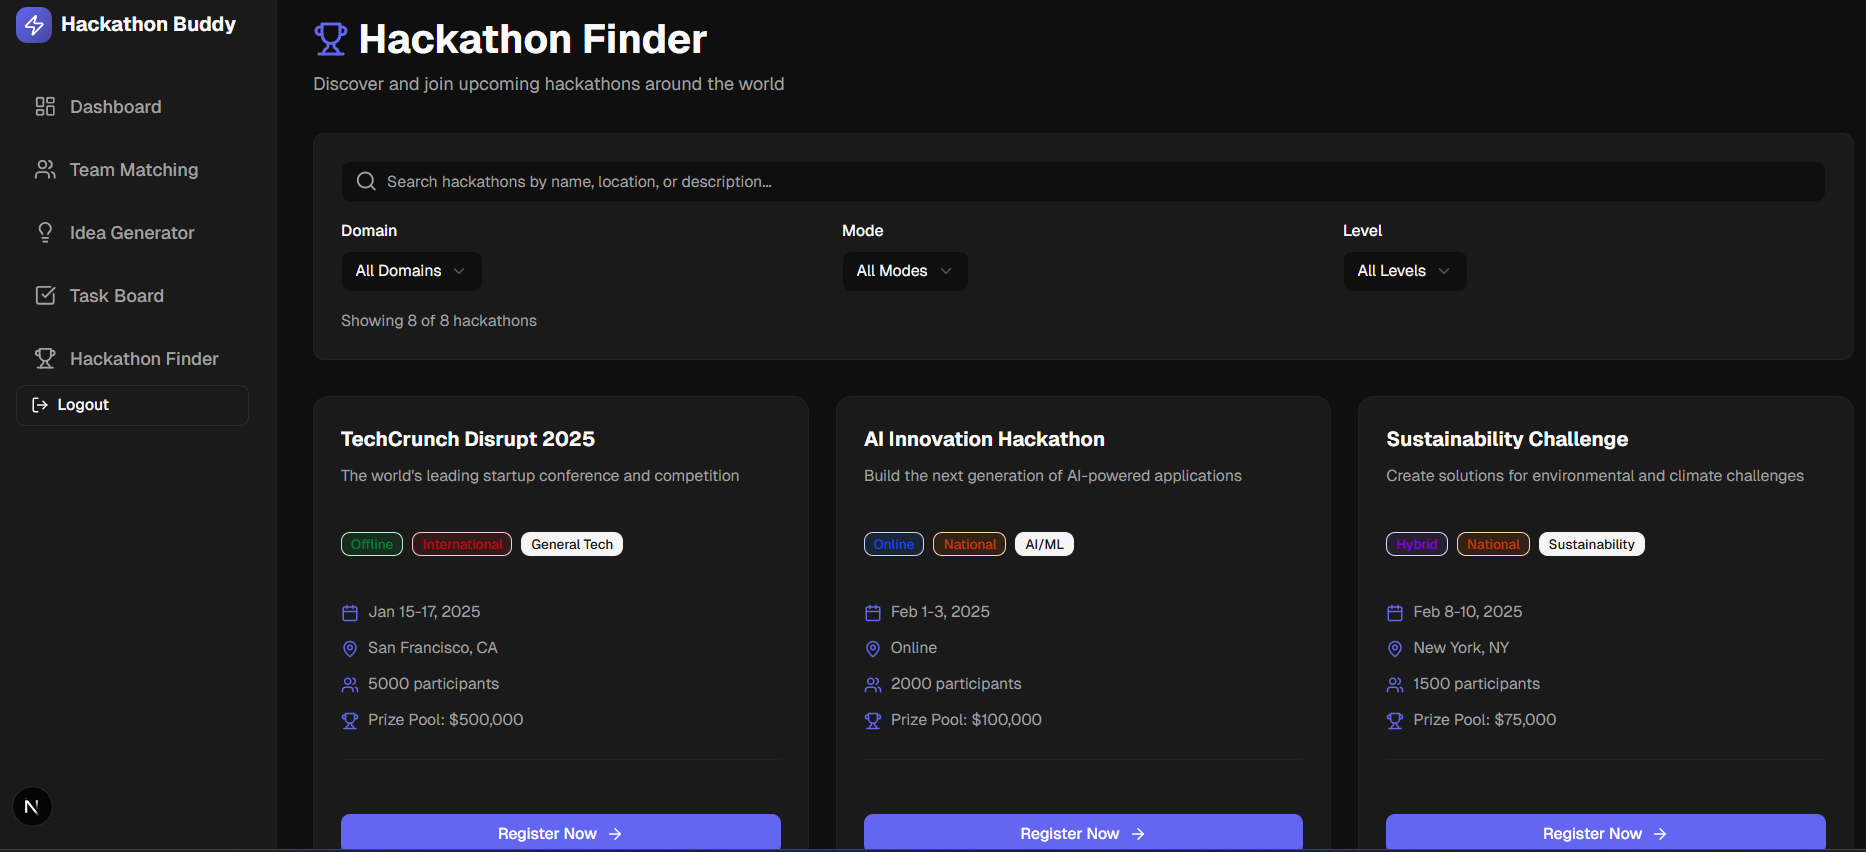Image resolution: width=1866 pixels, height=852 pixels.
Task: Click National badge on Sustainability Challenge card
Action: tap(1493, 544)
